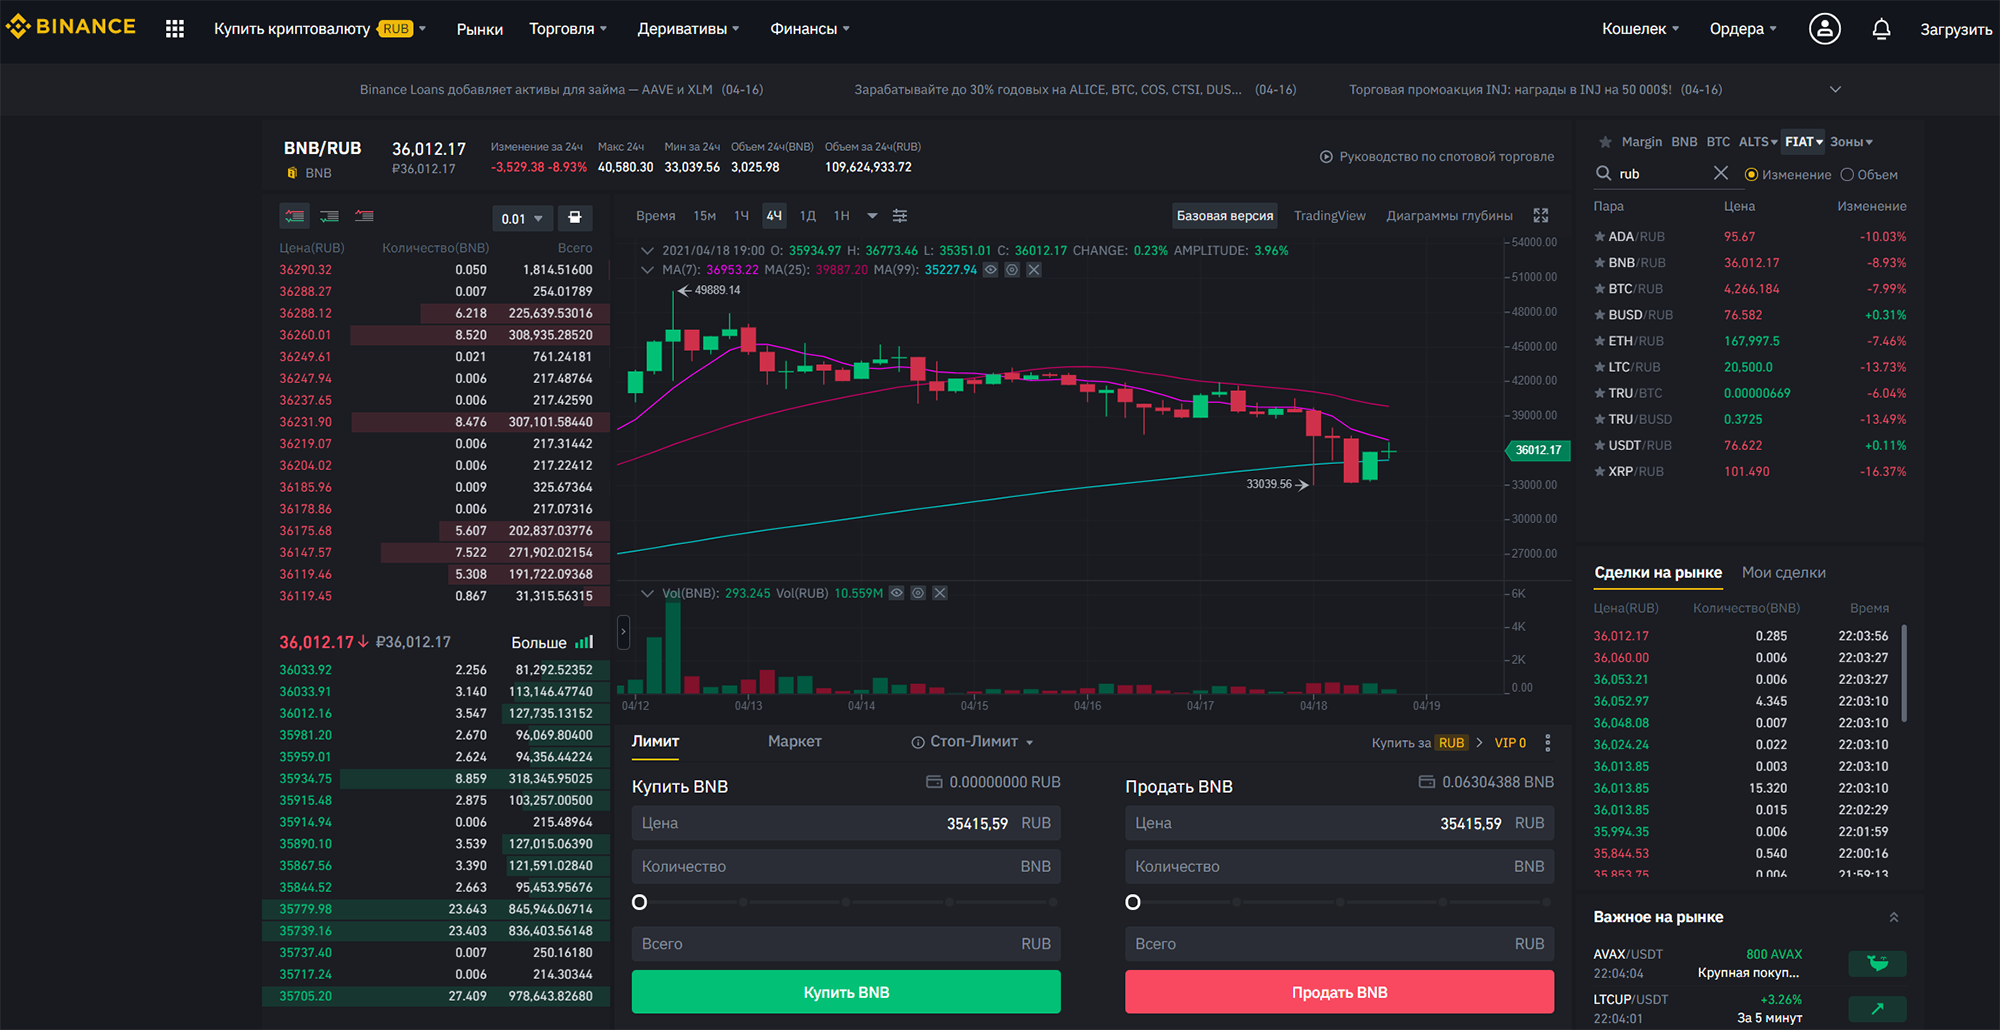The image size is (2000, 1030).
Task: Click LTCUP/USDT trend arrow icon
Action: coord(1877,1009)
